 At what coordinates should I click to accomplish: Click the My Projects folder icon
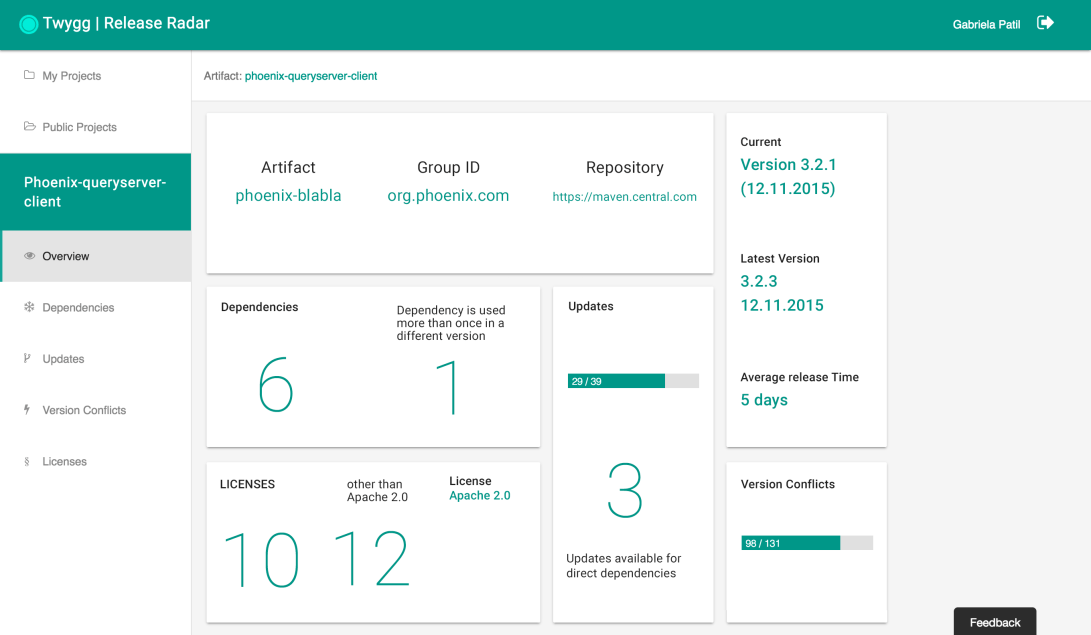pyautogui.click(x=29, y=75)
